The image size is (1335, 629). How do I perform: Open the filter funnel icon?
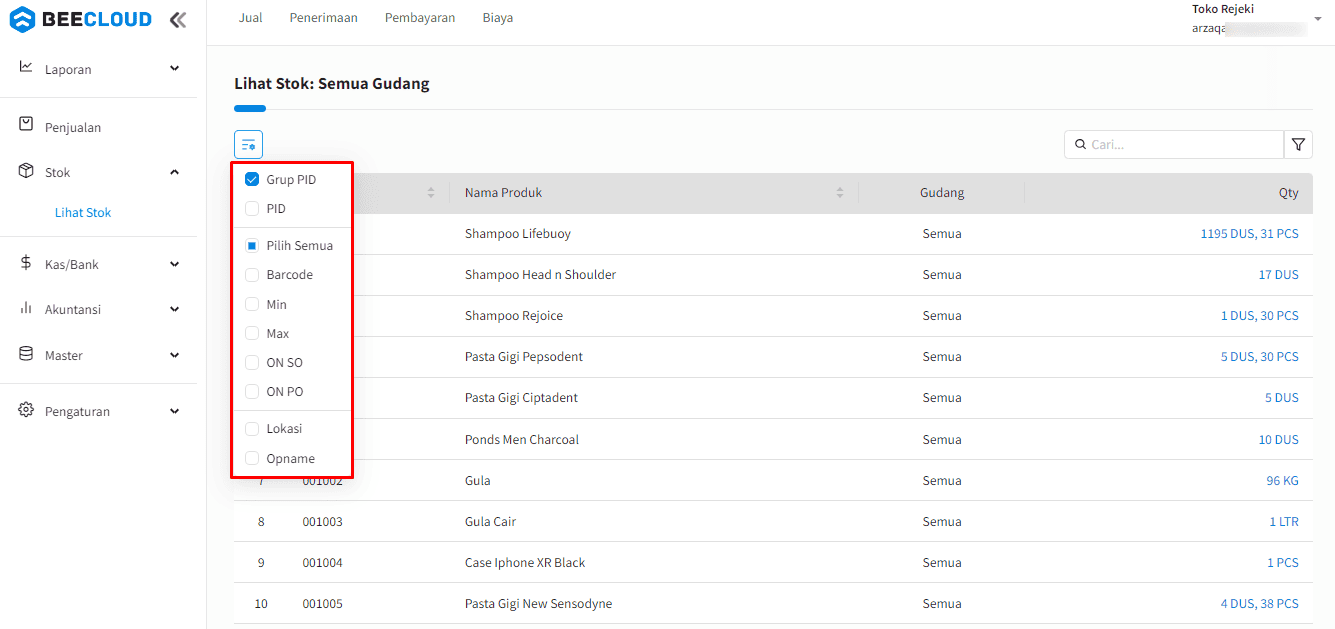(1298, 145)
